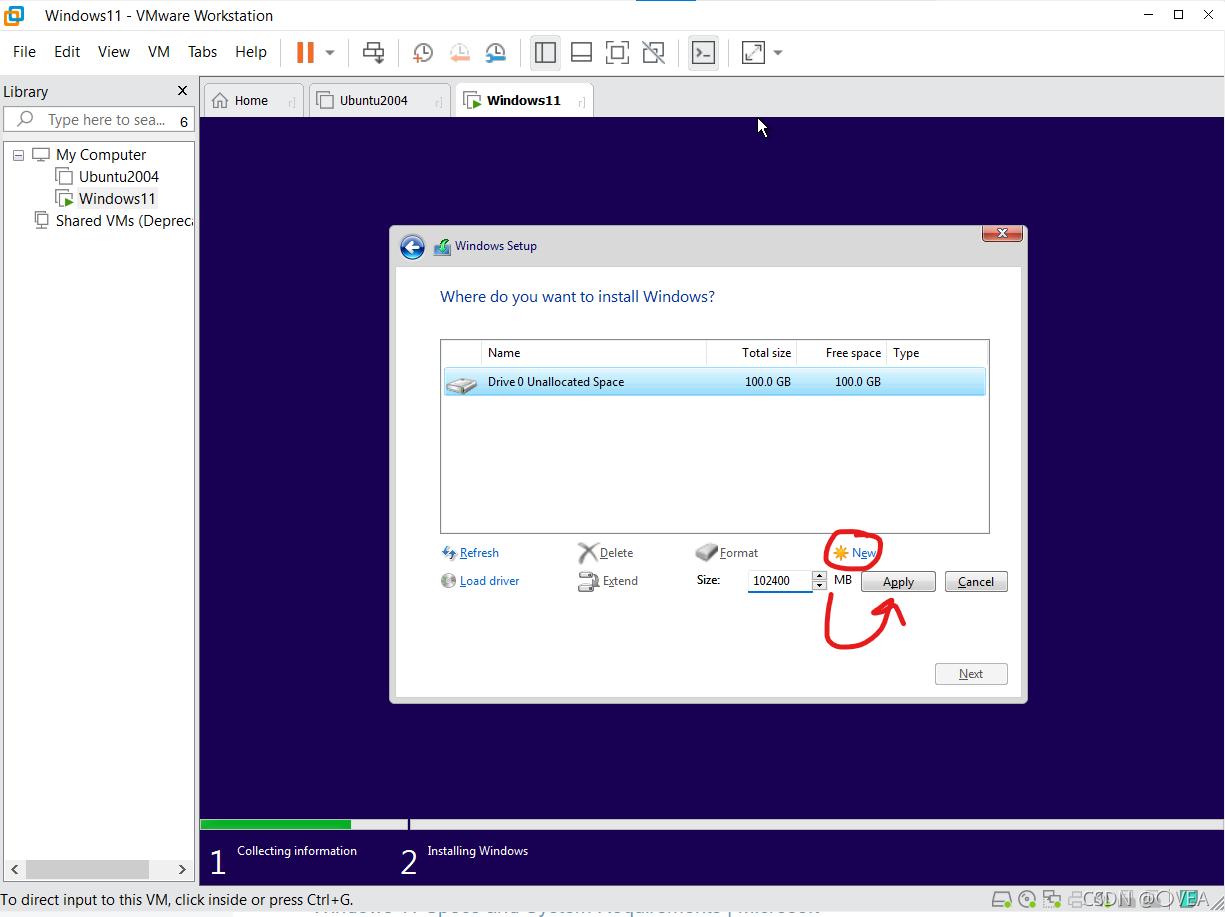Open the View menu
The height and width of the screenshot is (917, 1225).
click(x=113, y=52)
